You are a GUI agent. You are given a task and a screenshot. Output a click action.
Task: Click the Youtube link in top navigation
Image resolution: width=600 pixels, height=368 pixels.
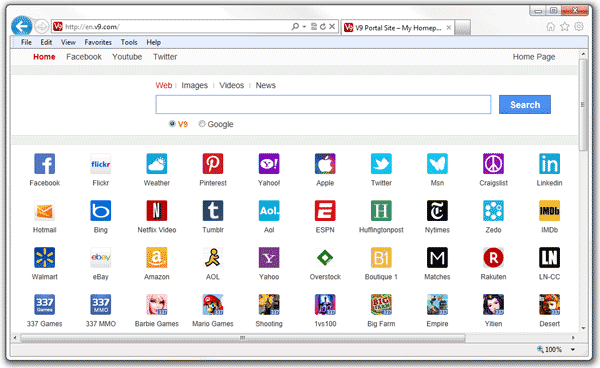tap(127, 57)
